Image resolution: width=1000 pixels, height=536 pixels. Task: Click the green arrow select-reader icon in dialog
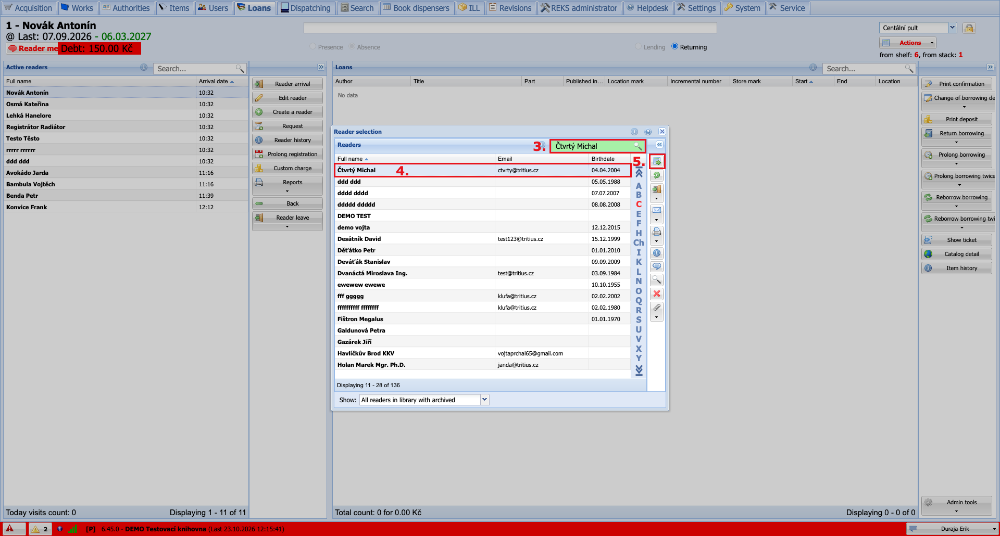pos(656,161)
